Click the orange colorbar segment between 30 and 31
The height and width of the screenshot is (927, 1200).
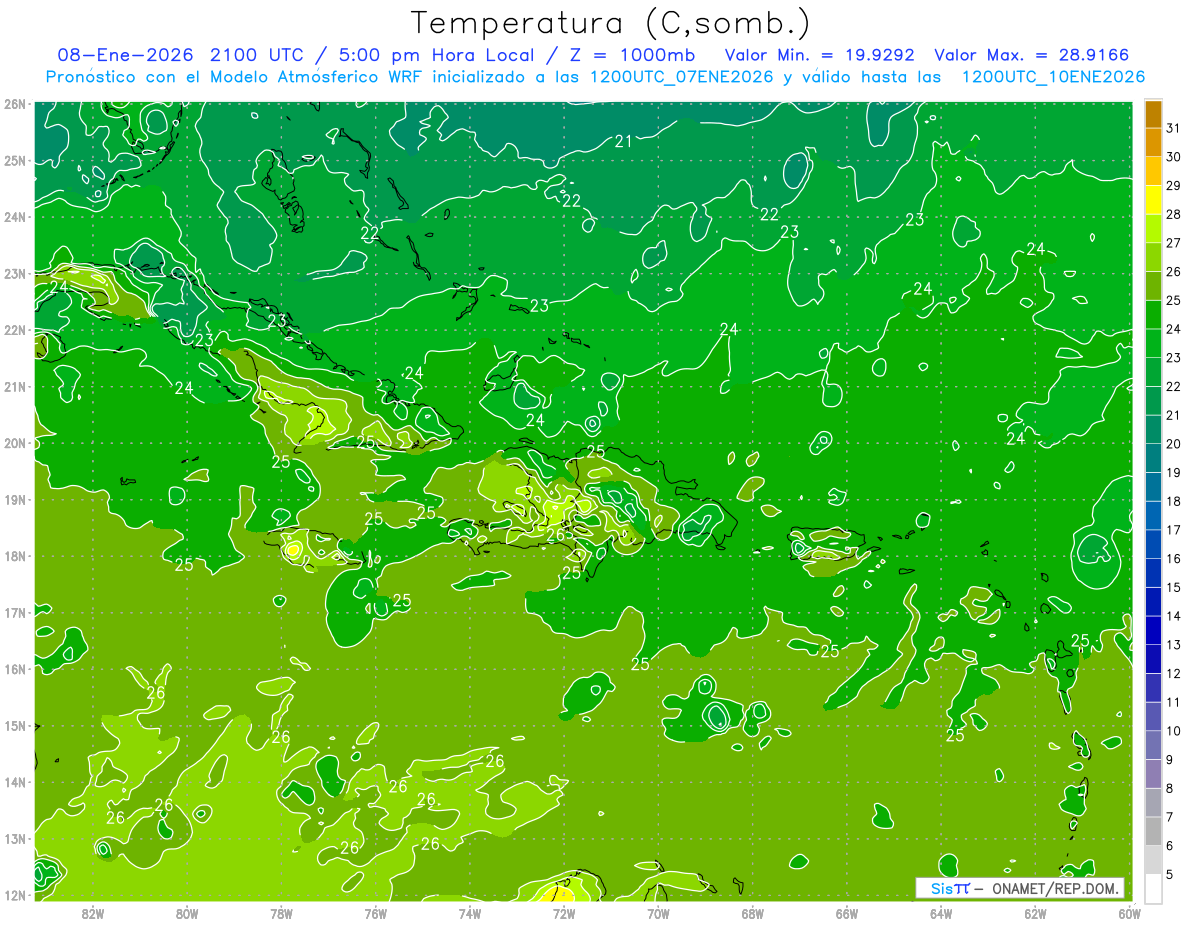pyautogui.click(x=1153, y=143)
